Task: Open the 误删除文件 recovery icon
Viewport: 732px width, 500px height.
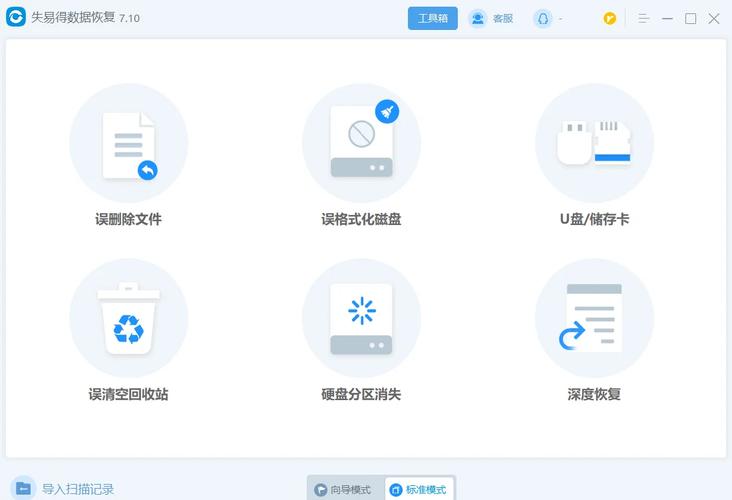Action: pos(129,143)
